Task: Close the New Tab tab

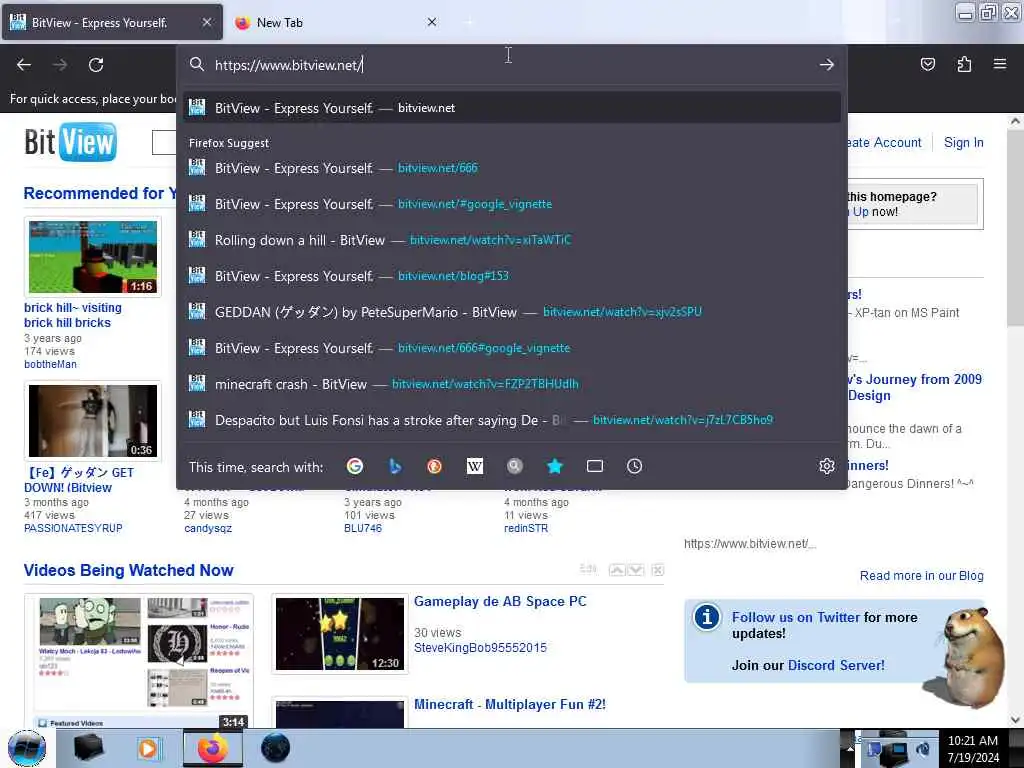Action: click(432, 22)
